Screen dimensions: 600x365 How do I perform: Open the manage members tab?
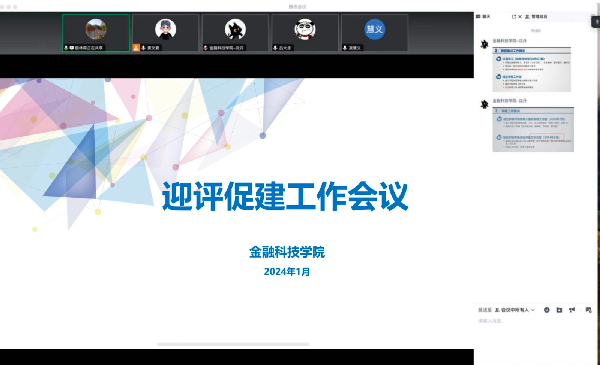pos(536,16)
